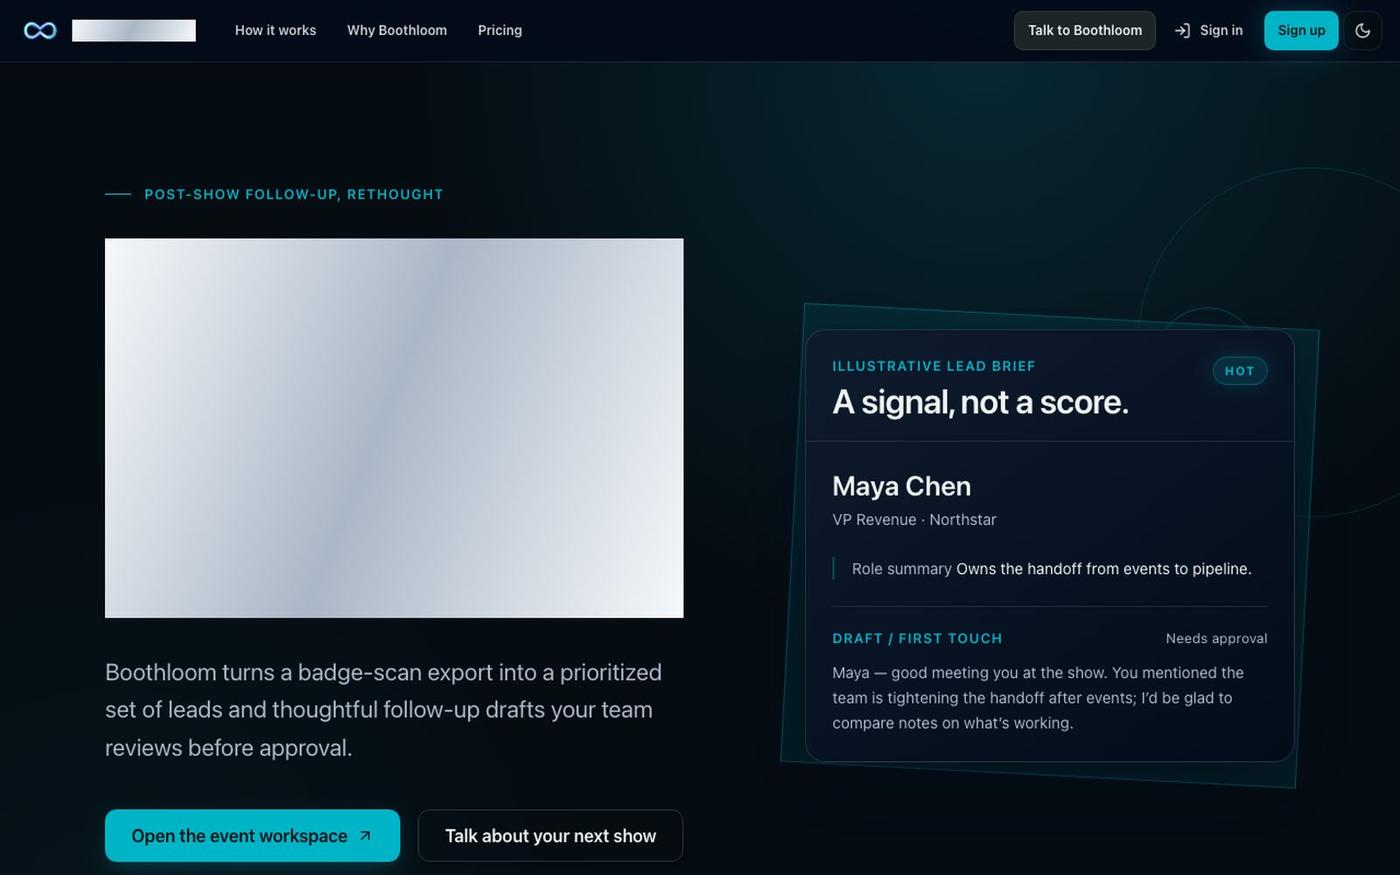Open the How it works menu item
This screenshot has height=875, width=1400.
275,31
